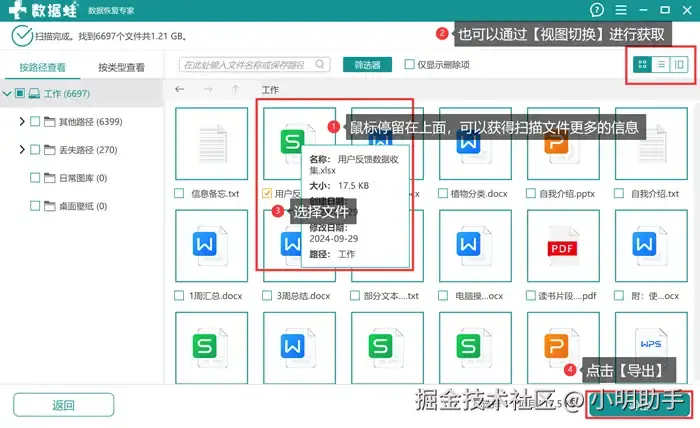Click the WPS file icon in bottom row

pyautogui.click(x=651, y=347)
